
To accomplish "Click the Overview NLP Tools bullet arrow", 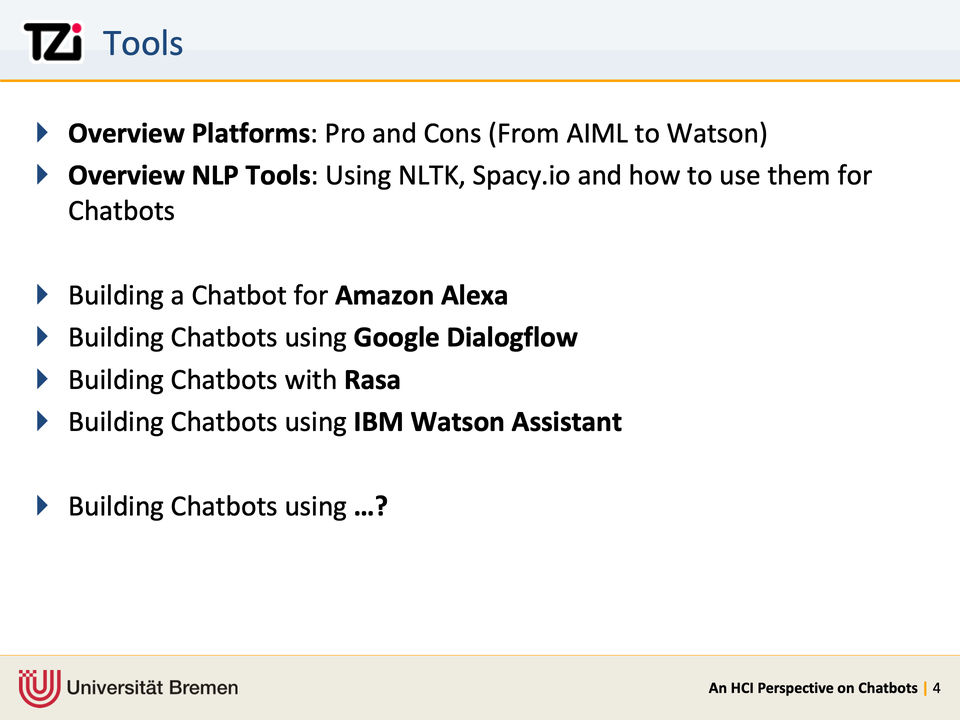I will (x=42, y=175).
